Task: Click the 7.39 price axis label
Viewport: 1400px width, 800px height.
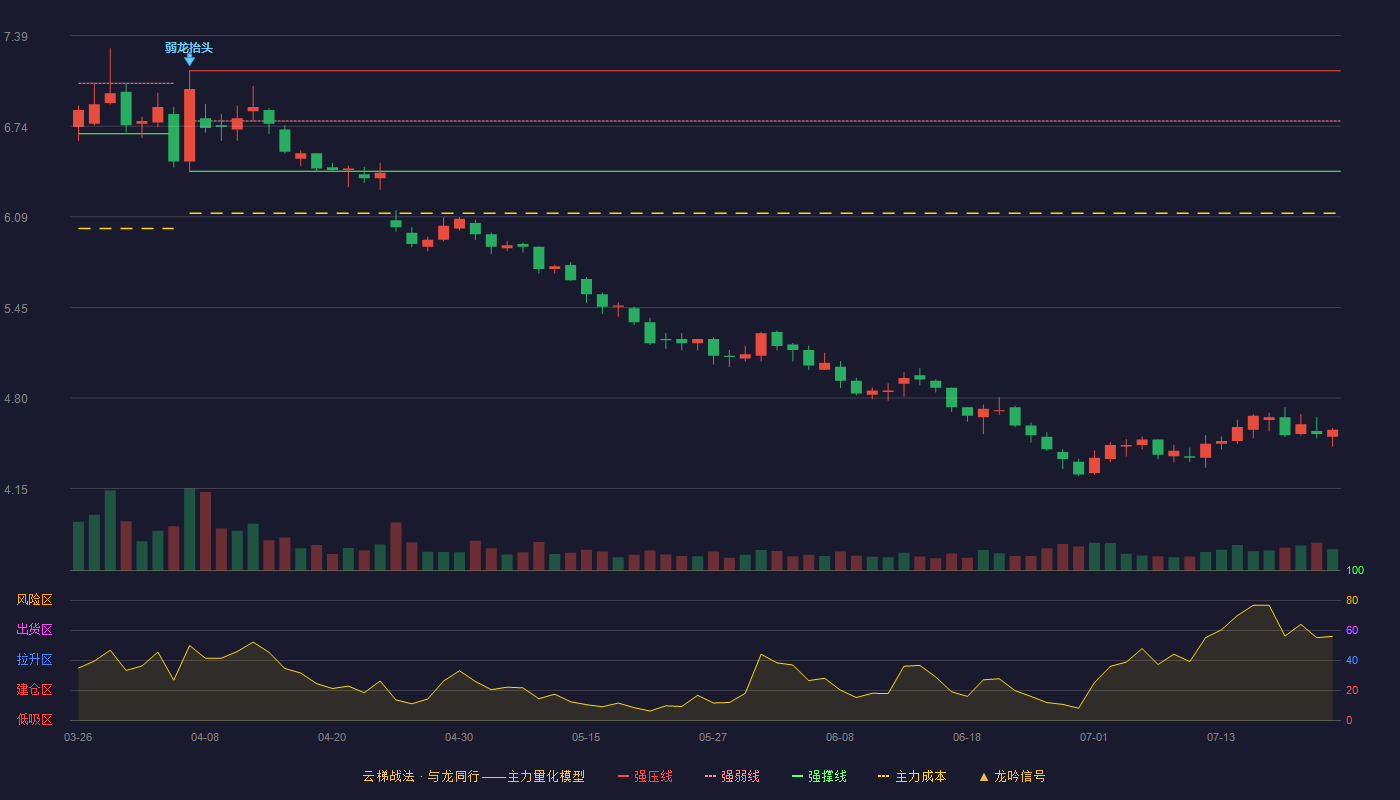Action: (16, 37)
